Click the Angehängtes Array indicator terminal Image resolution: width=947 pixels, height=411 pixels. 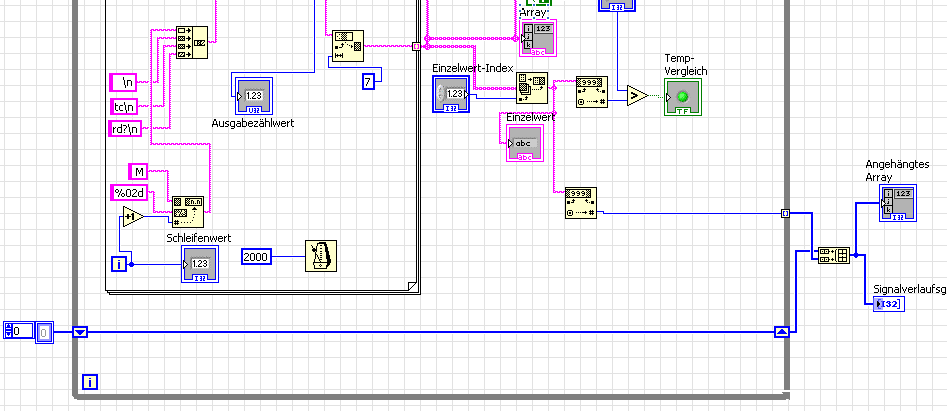(x=898, y=203)
